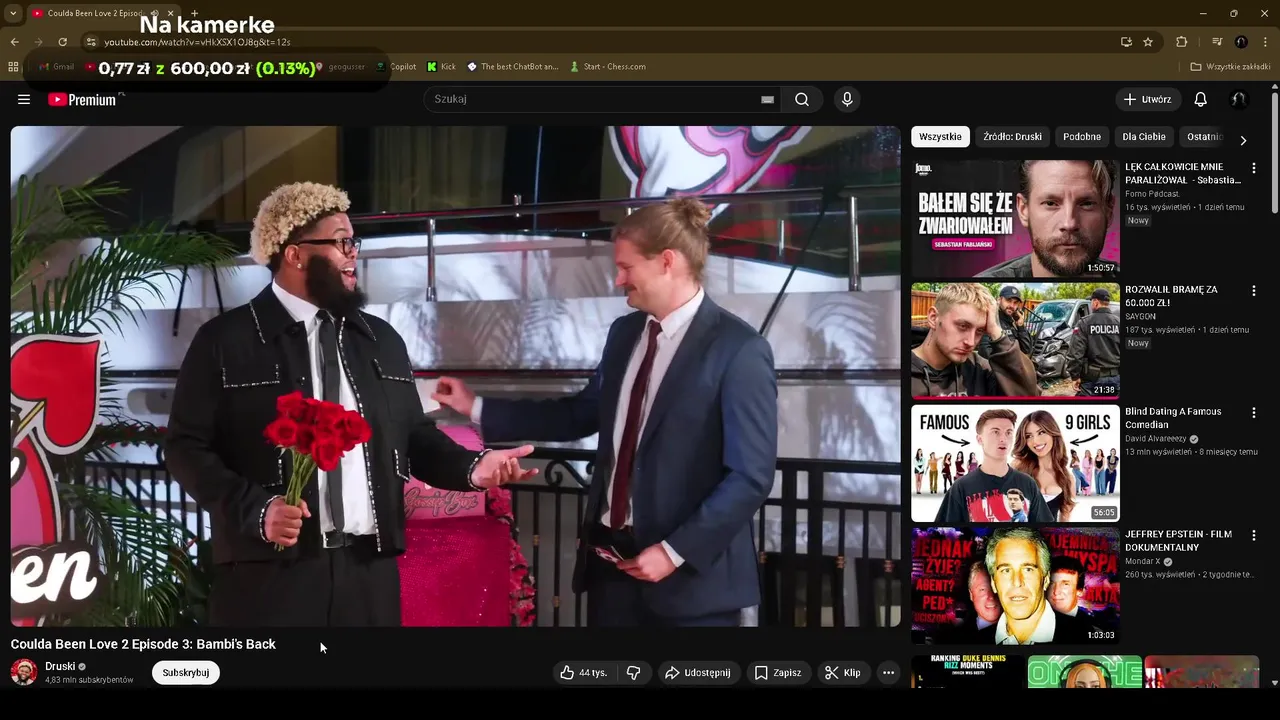This screenshot has width=1280, height=720.
Task: Open The best ChatBot bookmark
Action: 512,67
